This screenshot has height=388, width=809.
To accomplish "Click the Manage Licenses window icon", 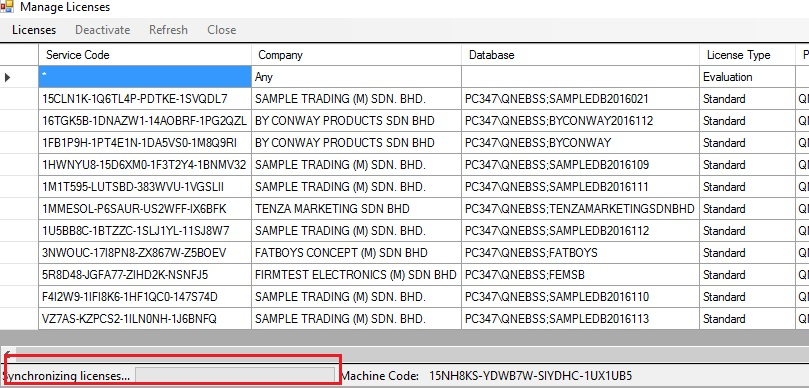I will click(6, 7).
